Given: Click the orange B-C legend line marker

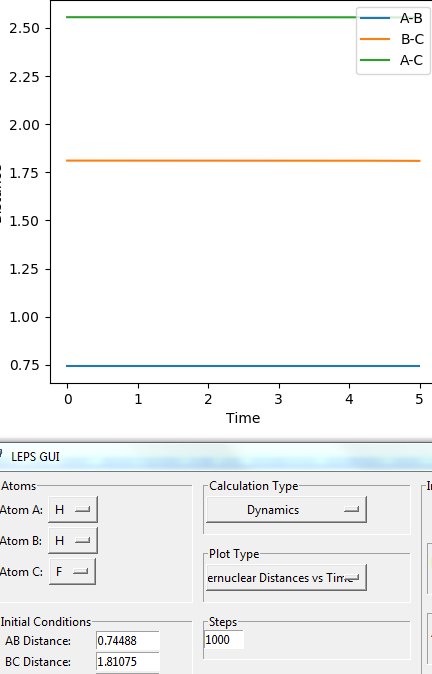Looking at the screenshot, I should click(x=374, y=39).
